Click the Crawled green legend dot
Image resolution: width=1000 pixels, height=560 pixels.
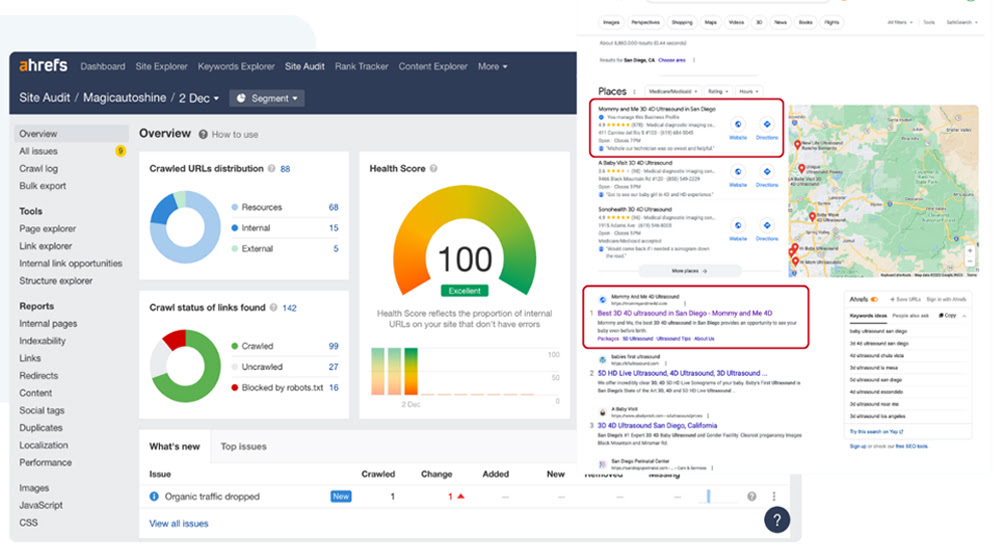[x=235, y=346]
